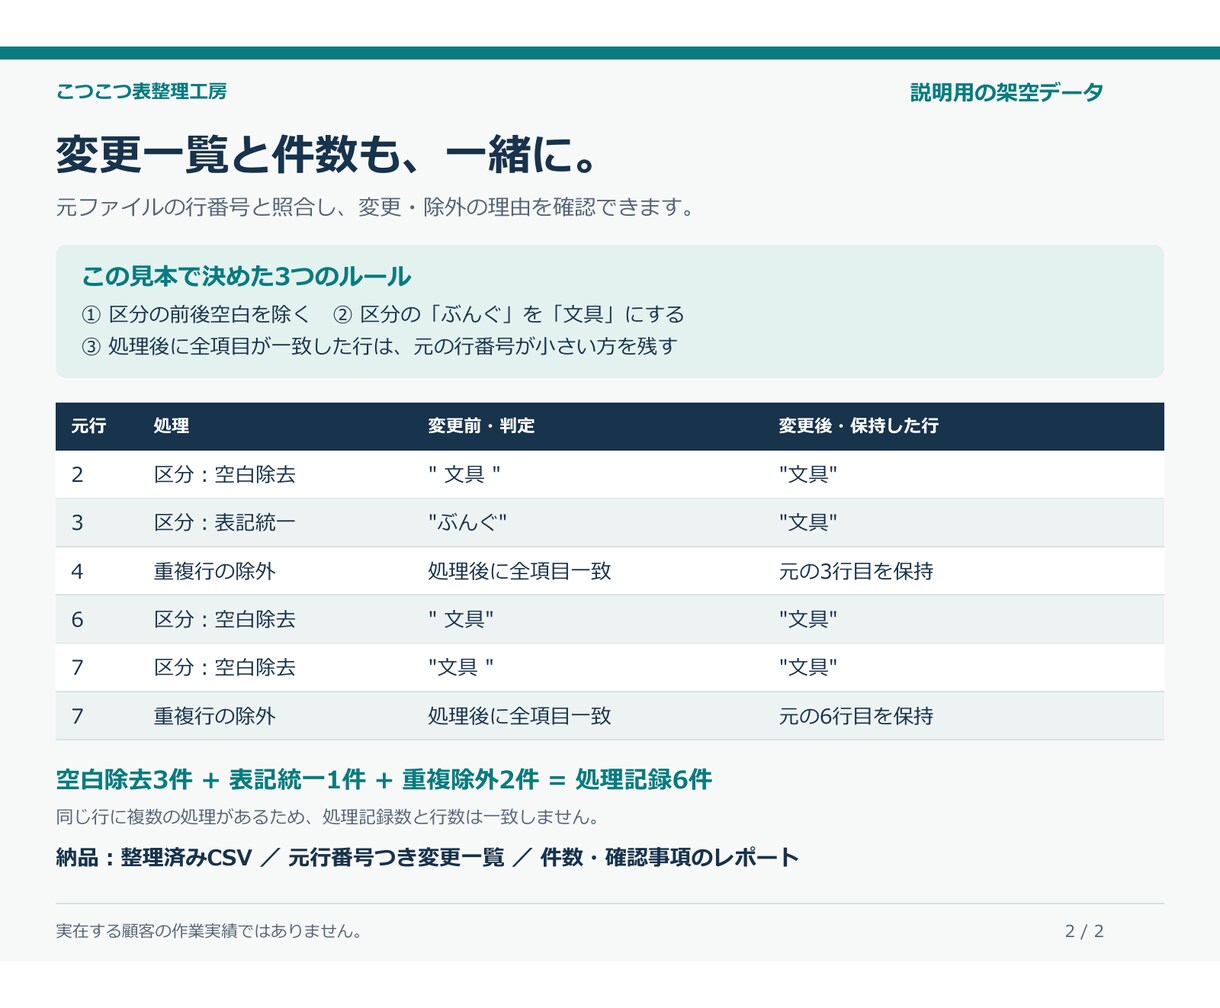Click the 区分:表記統一 cell

pos(225,523)
